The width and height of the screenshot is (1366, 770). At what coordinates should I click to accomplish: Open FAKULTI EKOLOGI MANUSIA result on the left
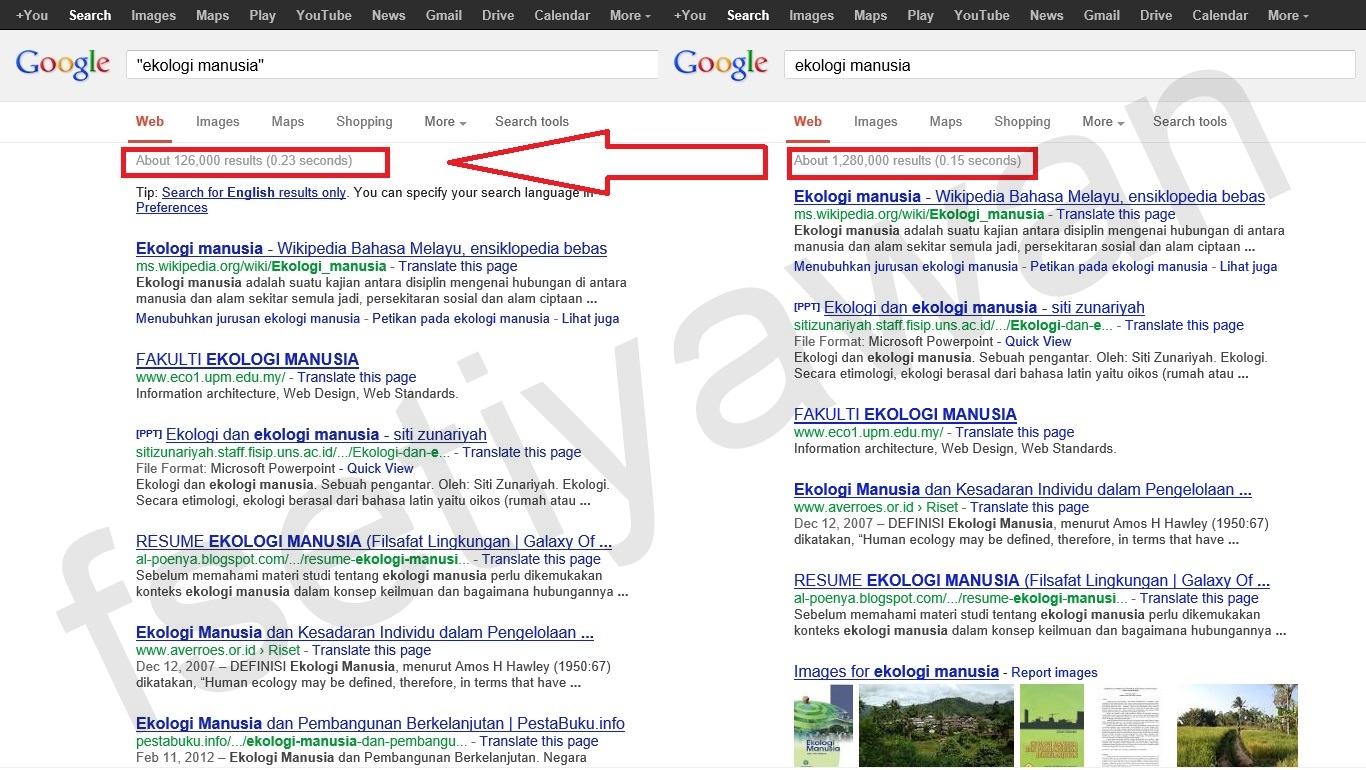(247, 359)
